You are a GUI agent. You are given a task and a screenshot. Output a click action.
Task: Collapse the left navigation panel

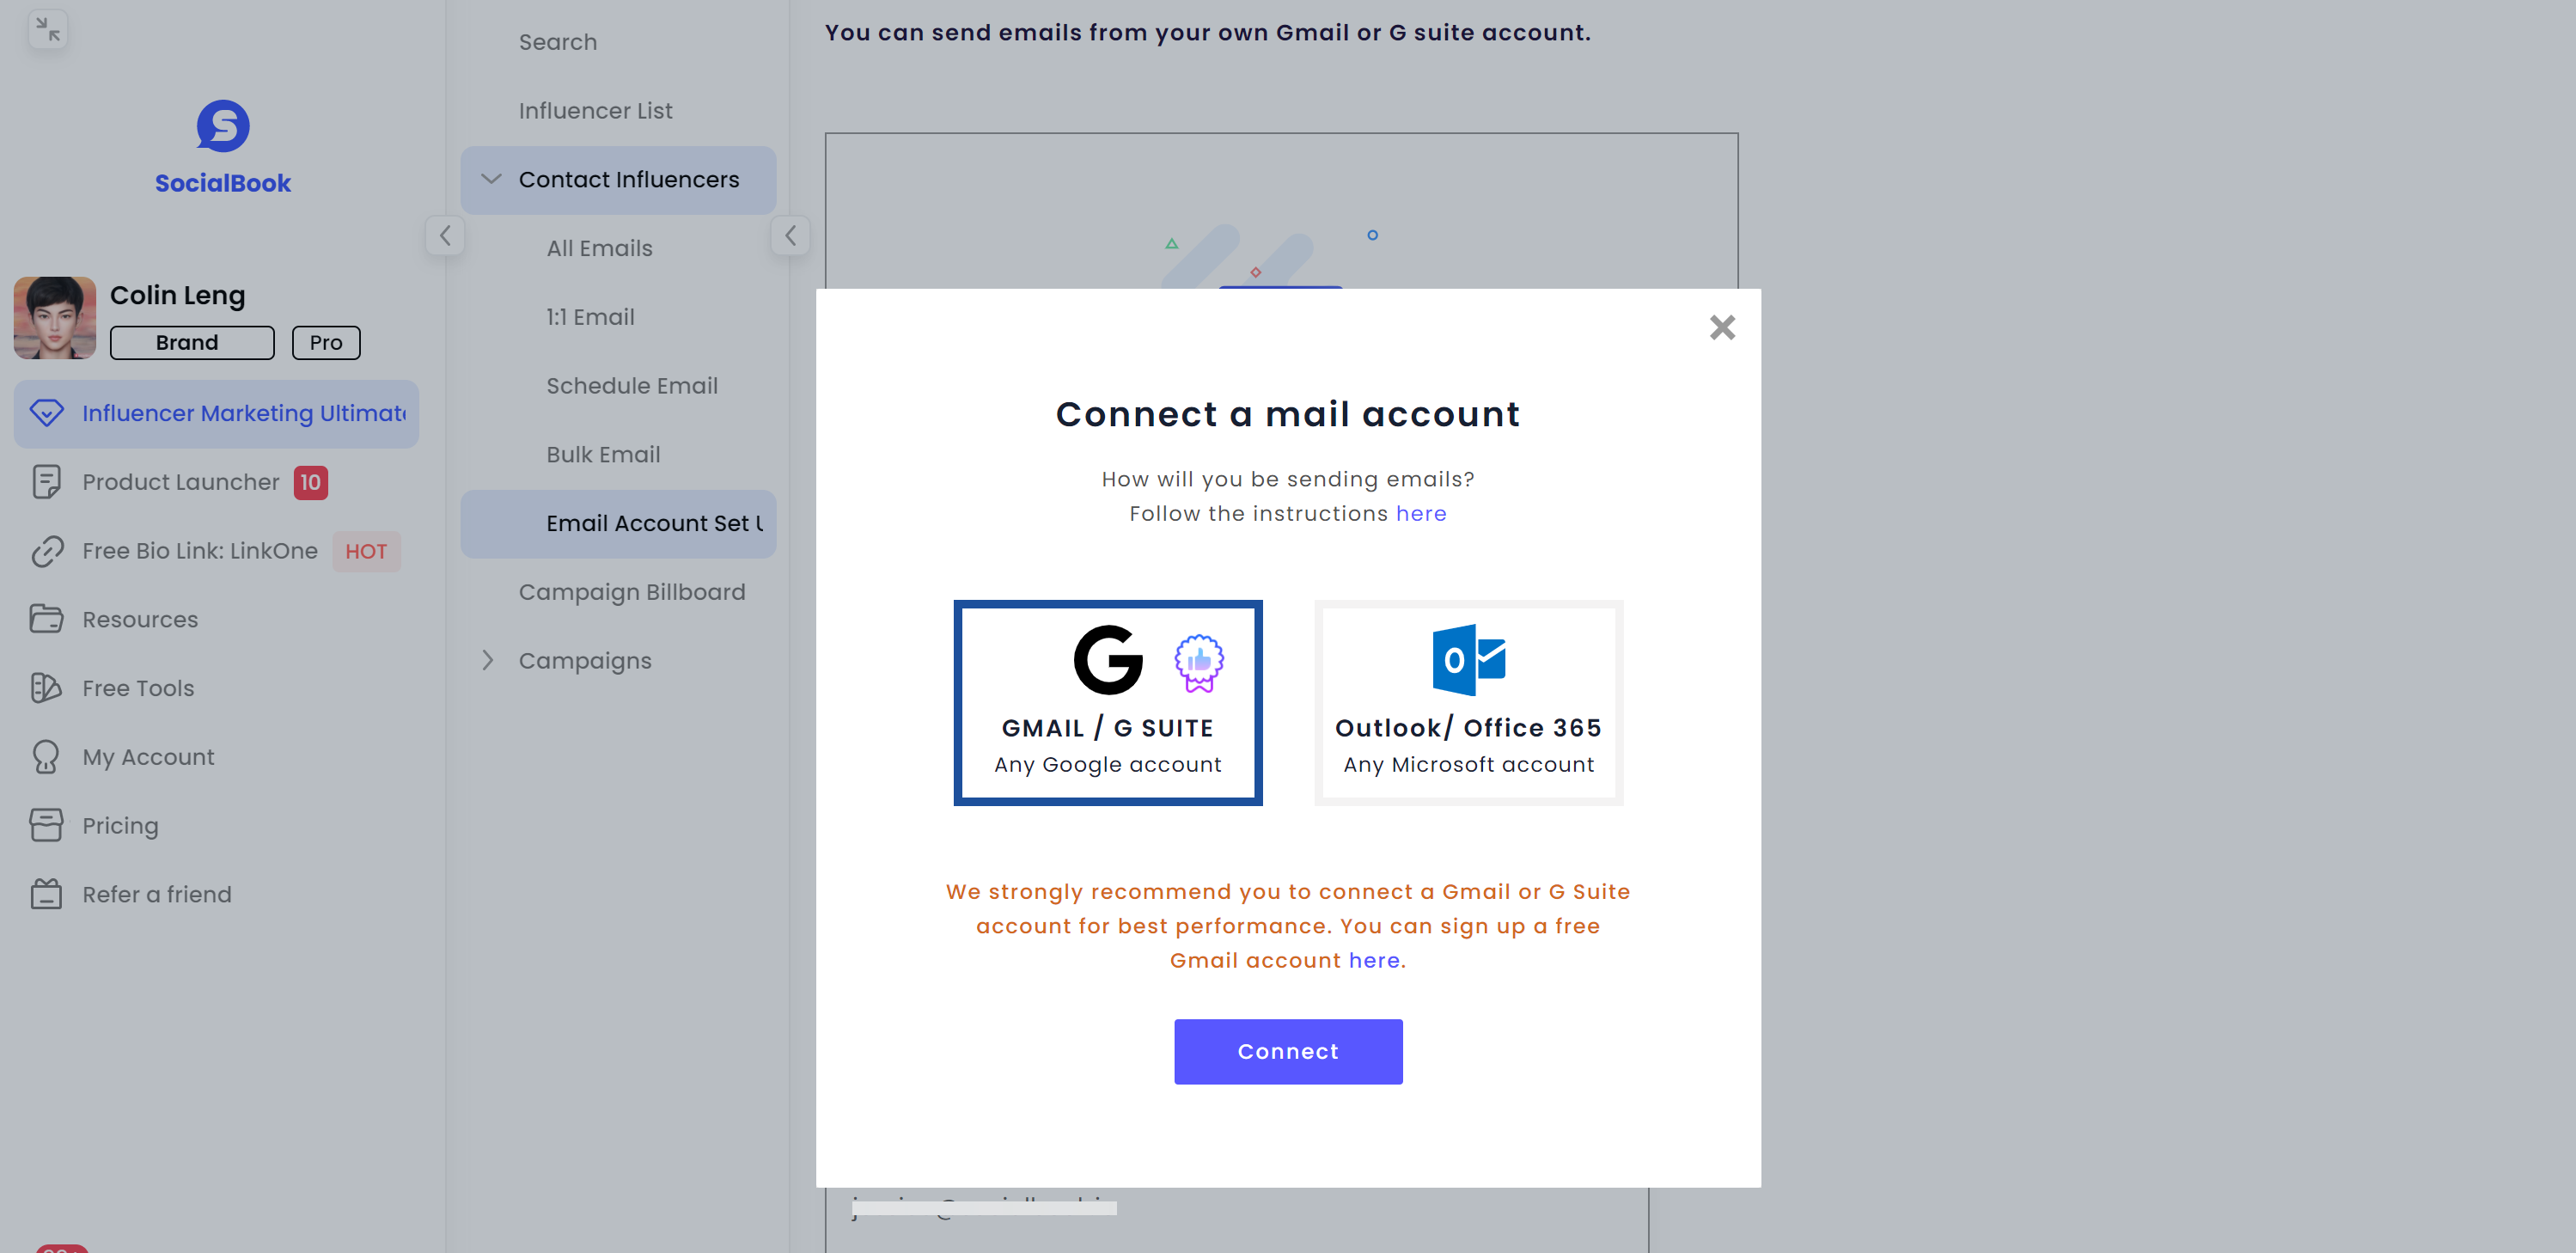tap(445, 236)
